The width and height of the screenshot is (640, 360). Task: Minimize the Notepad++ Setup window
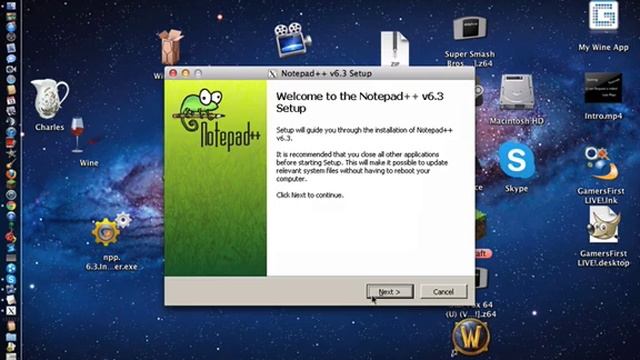point(186,73)
